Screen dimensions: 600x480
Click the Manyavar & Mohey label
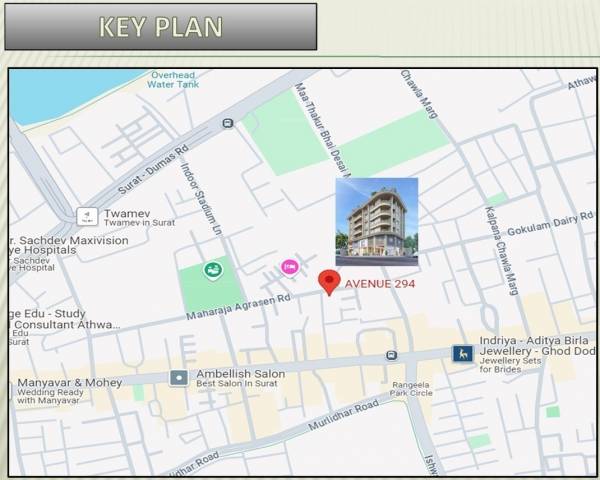coord(70,382)
